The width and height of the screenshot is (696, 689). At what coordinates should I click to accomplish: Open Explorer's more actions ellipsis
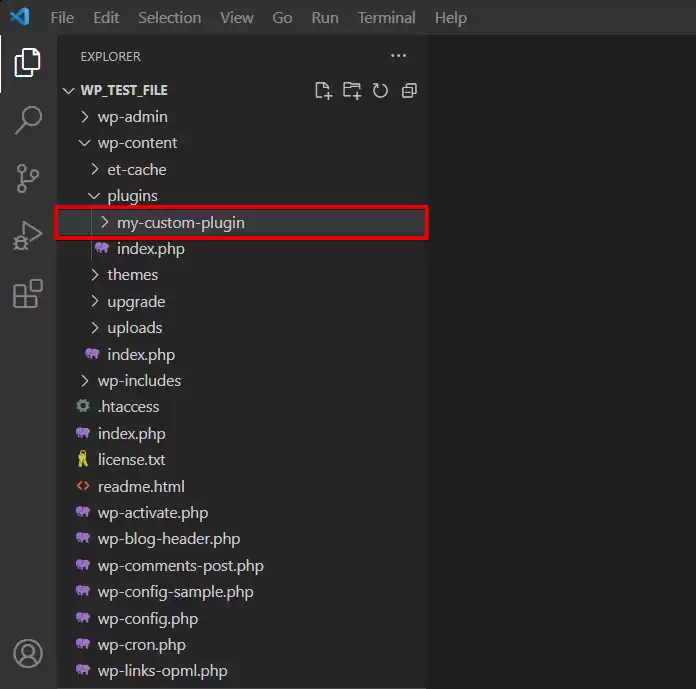[x=398, y=57]
